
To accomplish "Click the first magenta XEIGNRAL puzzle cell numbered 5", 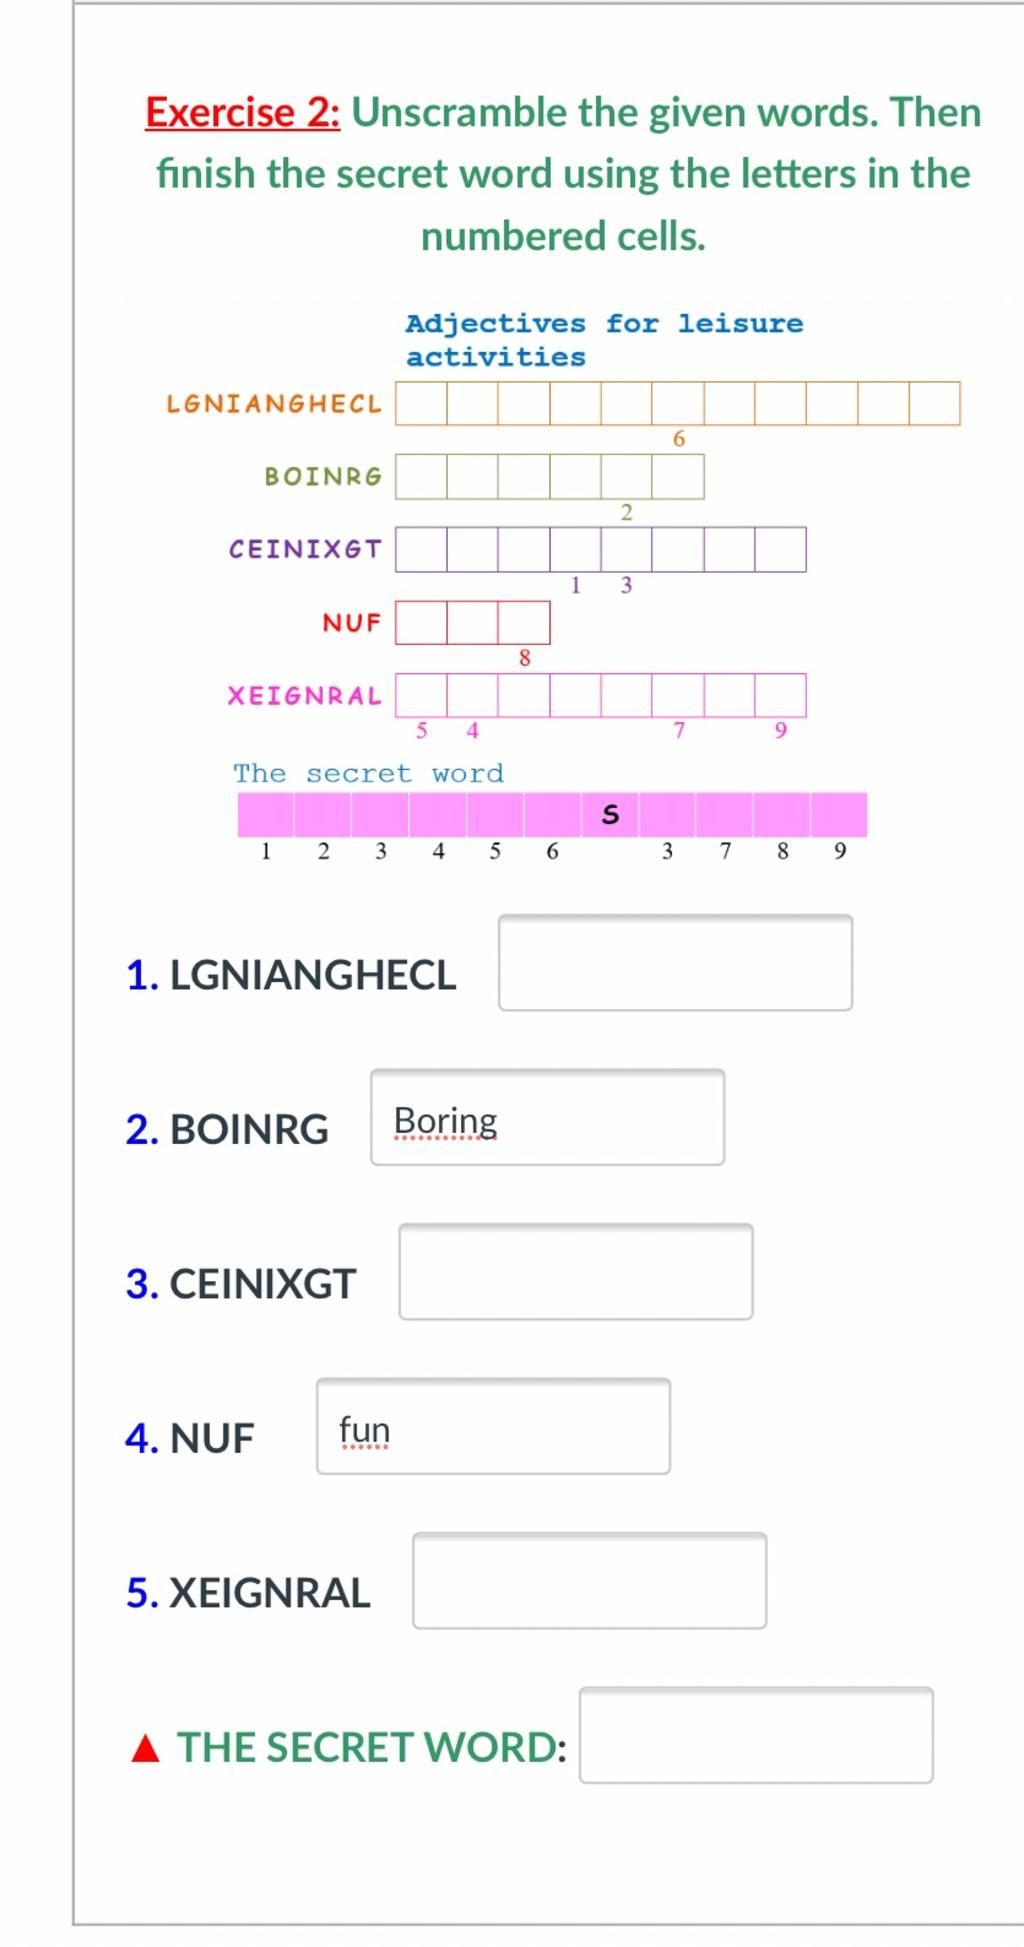I will coord(421,695).
